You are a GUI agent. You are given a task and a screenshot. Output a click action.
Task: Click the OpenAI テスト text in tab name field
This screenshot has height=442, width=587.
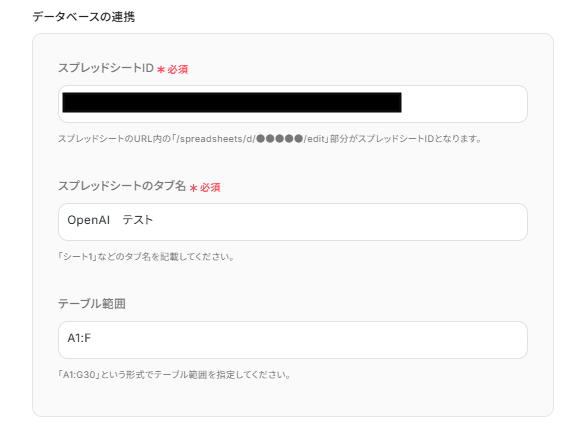[110, 220]
